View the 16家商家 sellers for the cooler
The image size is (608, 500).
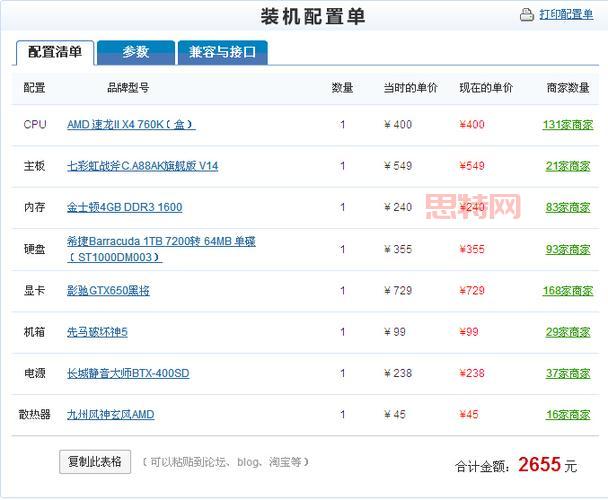(x=569, y=415)
